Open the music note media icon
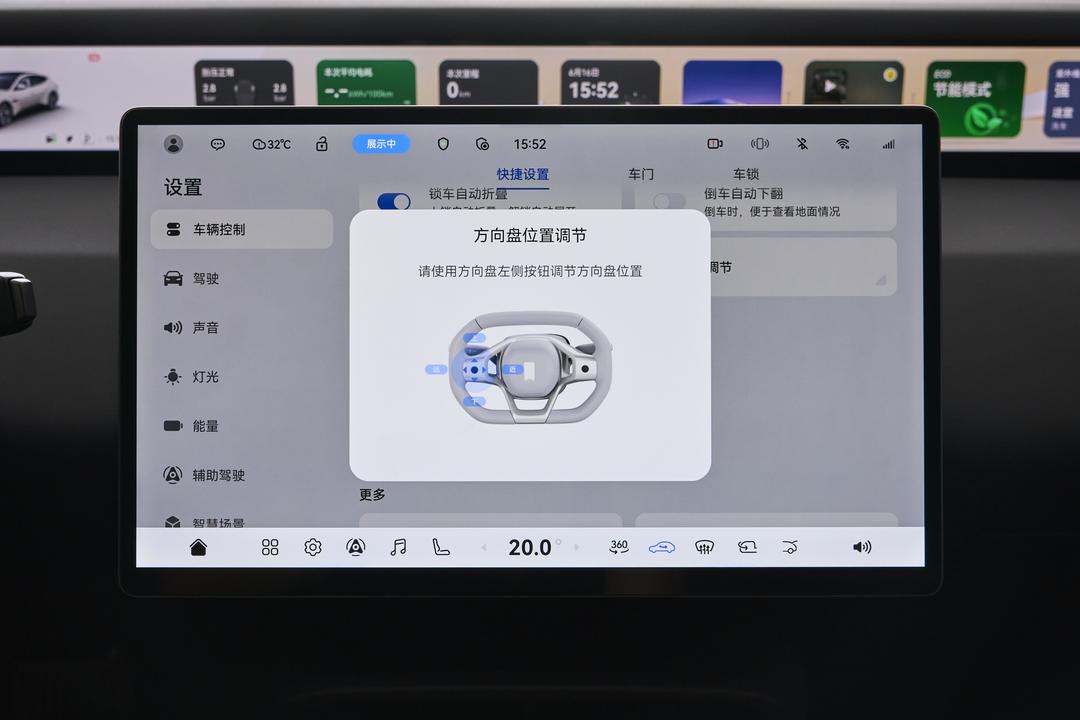Image resolution: width=1080 pixels, height=720 pixels. pyautogui.click(x=398, y=547)
